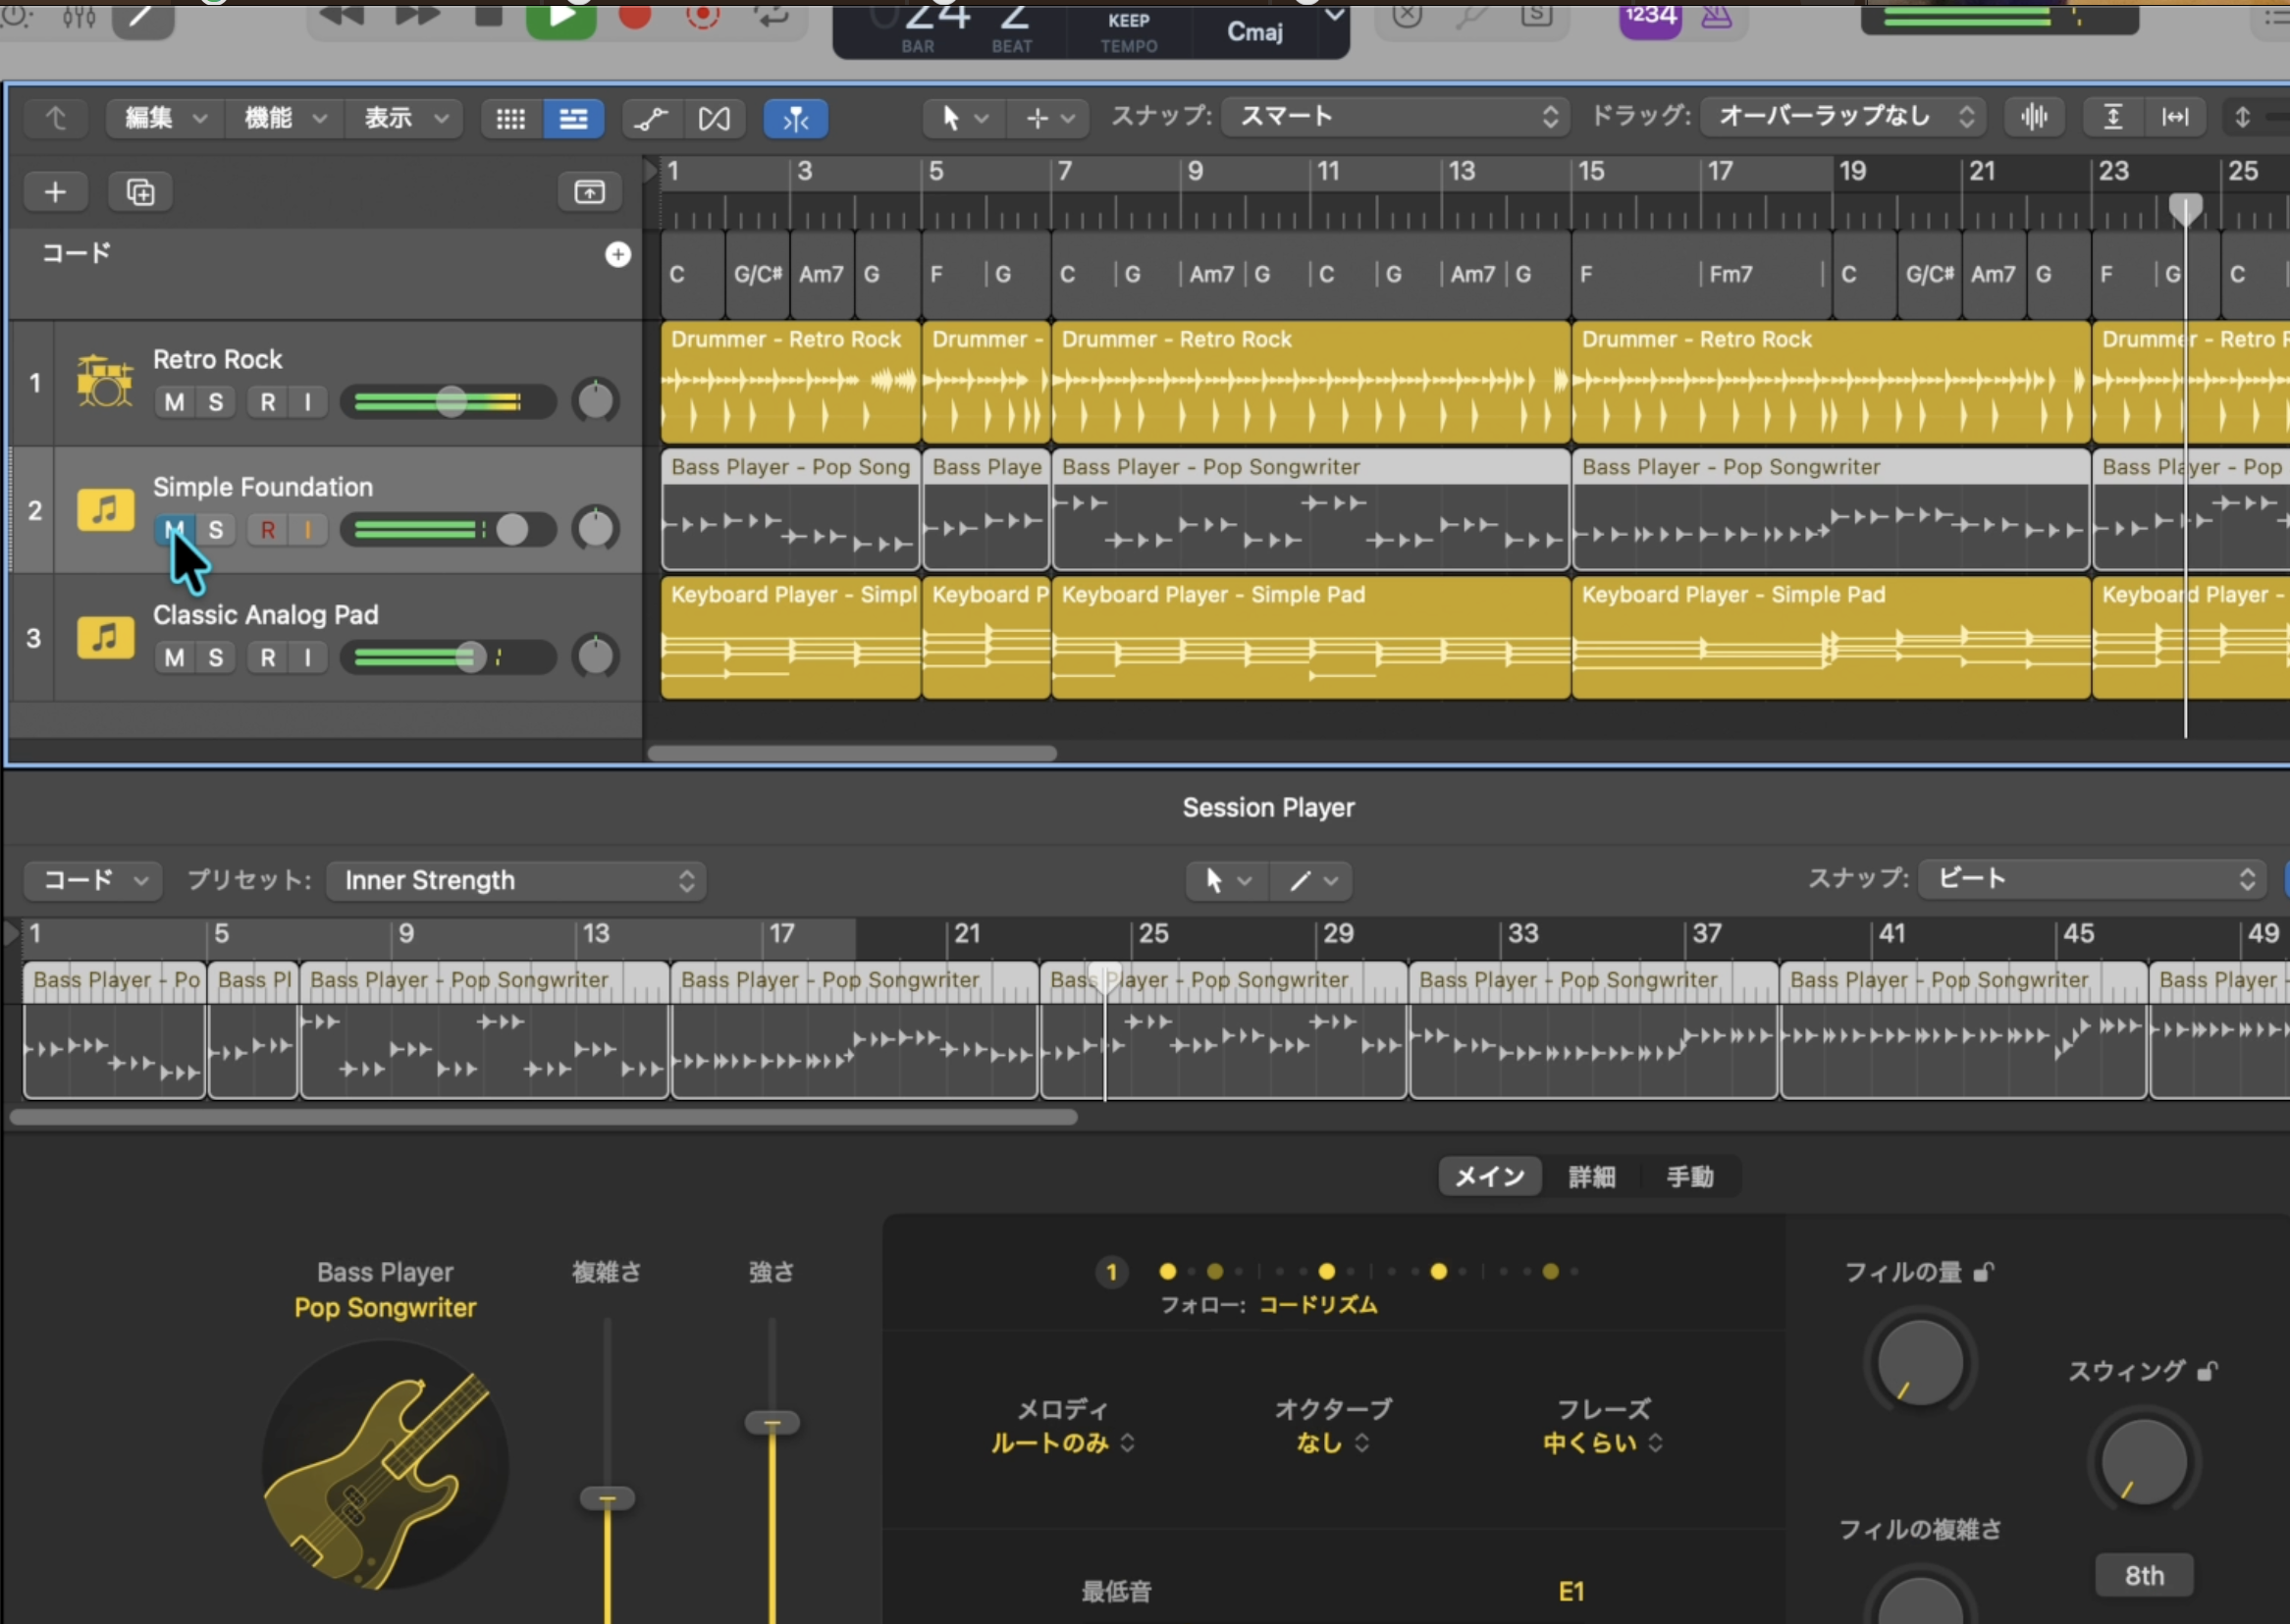Mute the Simple Foundation track

(x=174, y=530)
